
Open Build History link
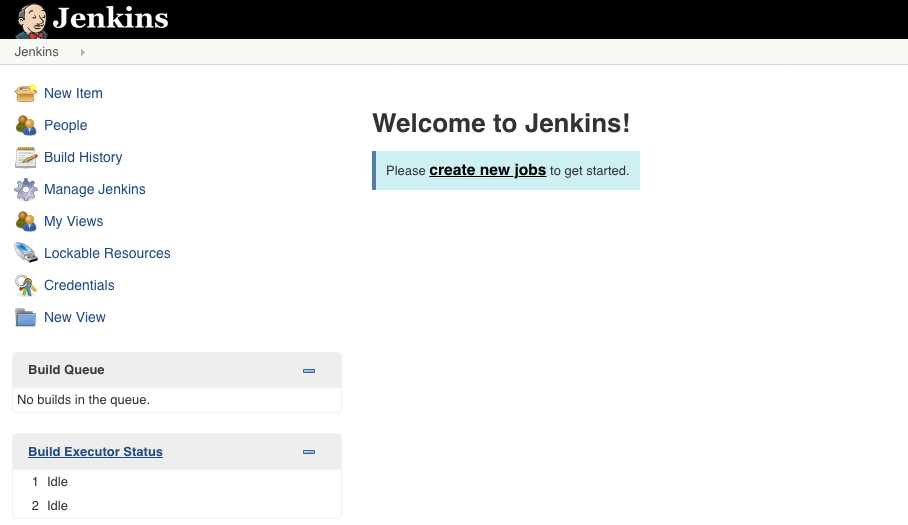click(x=83, y=157)
